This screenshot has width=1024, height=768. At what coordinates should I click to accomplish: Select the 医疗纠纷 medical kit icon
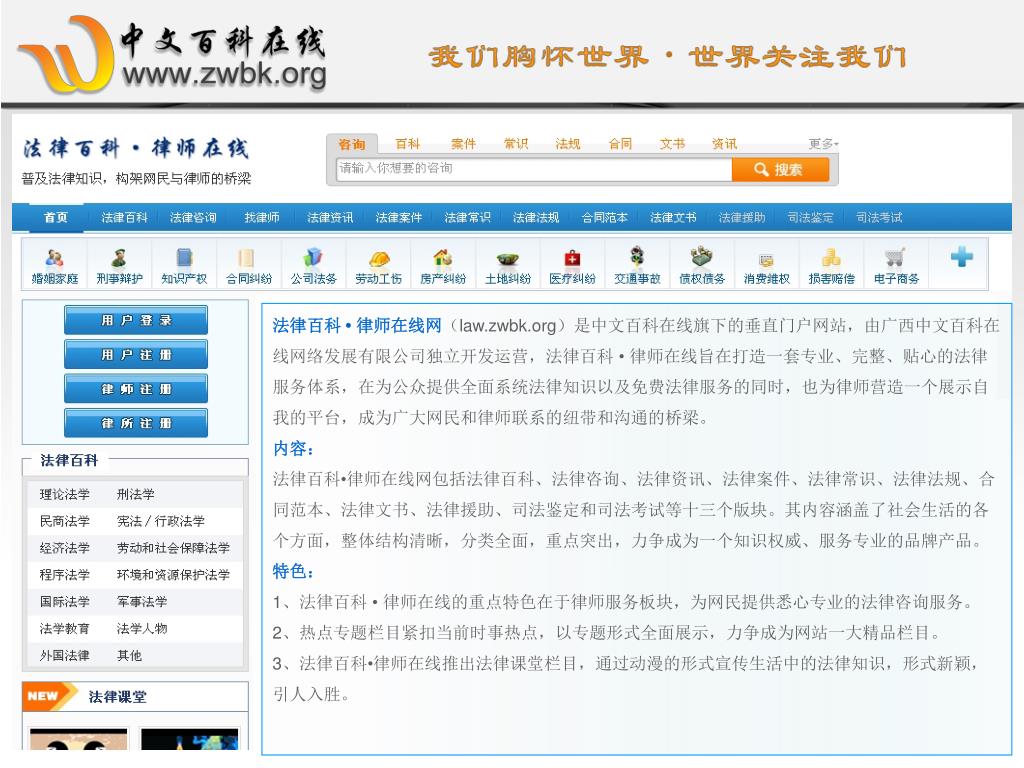pos(573,258)
